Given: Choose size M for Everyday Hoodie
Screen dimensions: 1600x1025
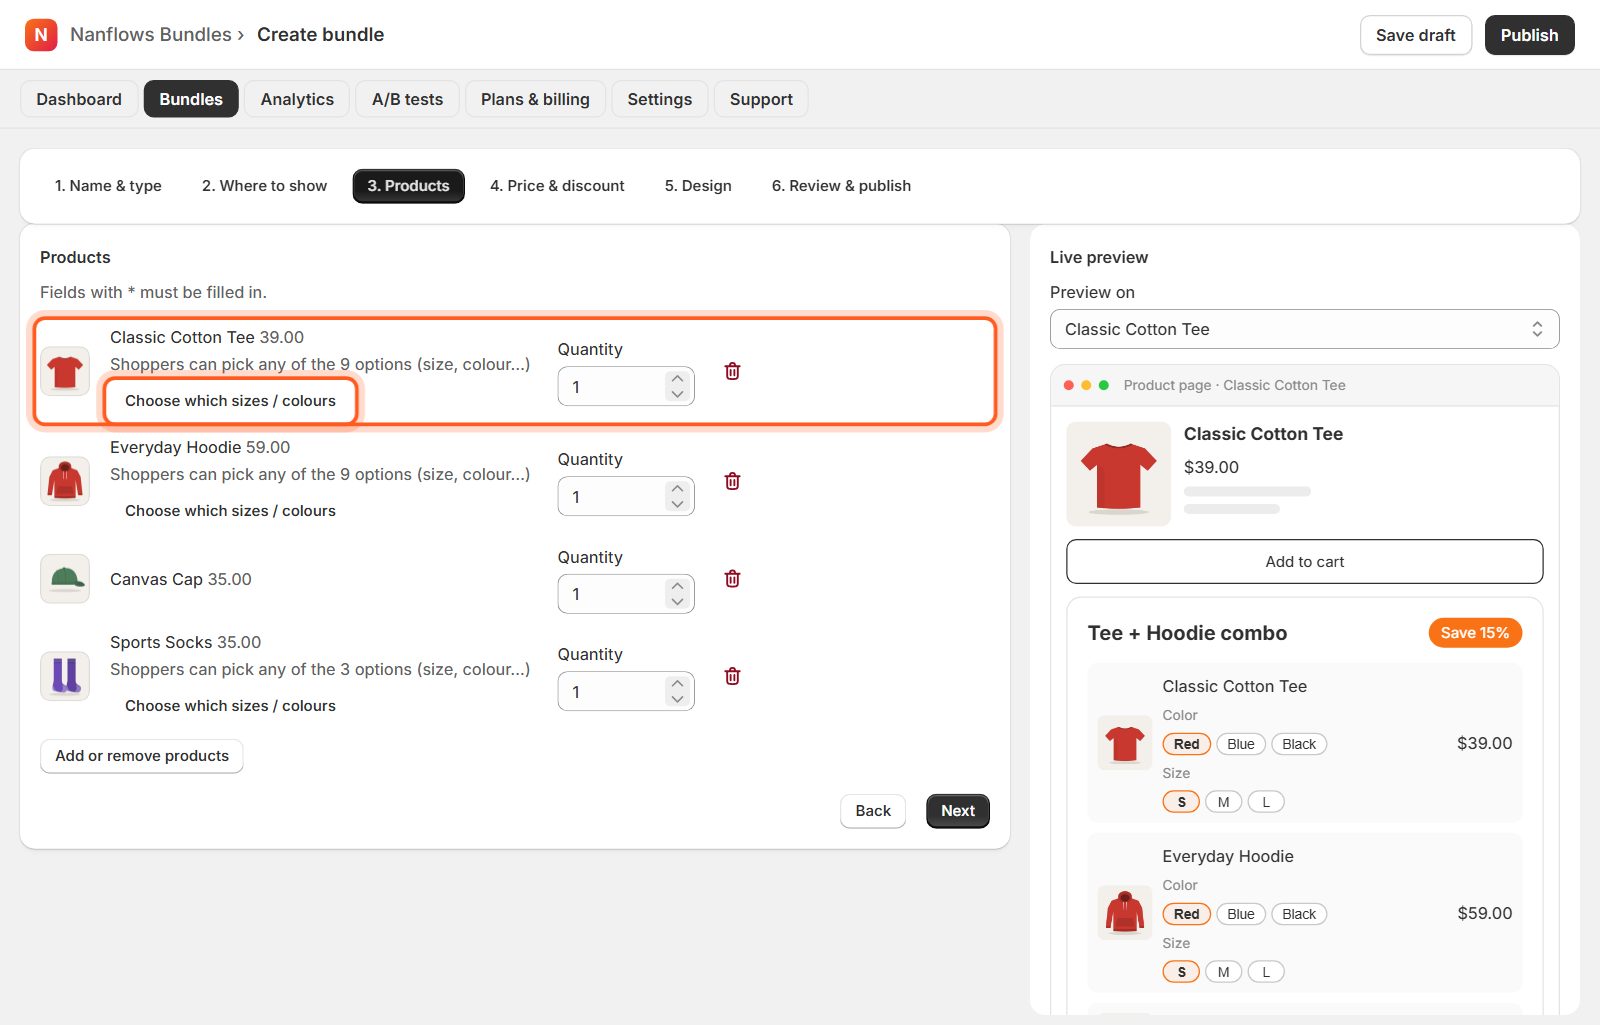Looking at the screenshot, I should coord(1223,972).
